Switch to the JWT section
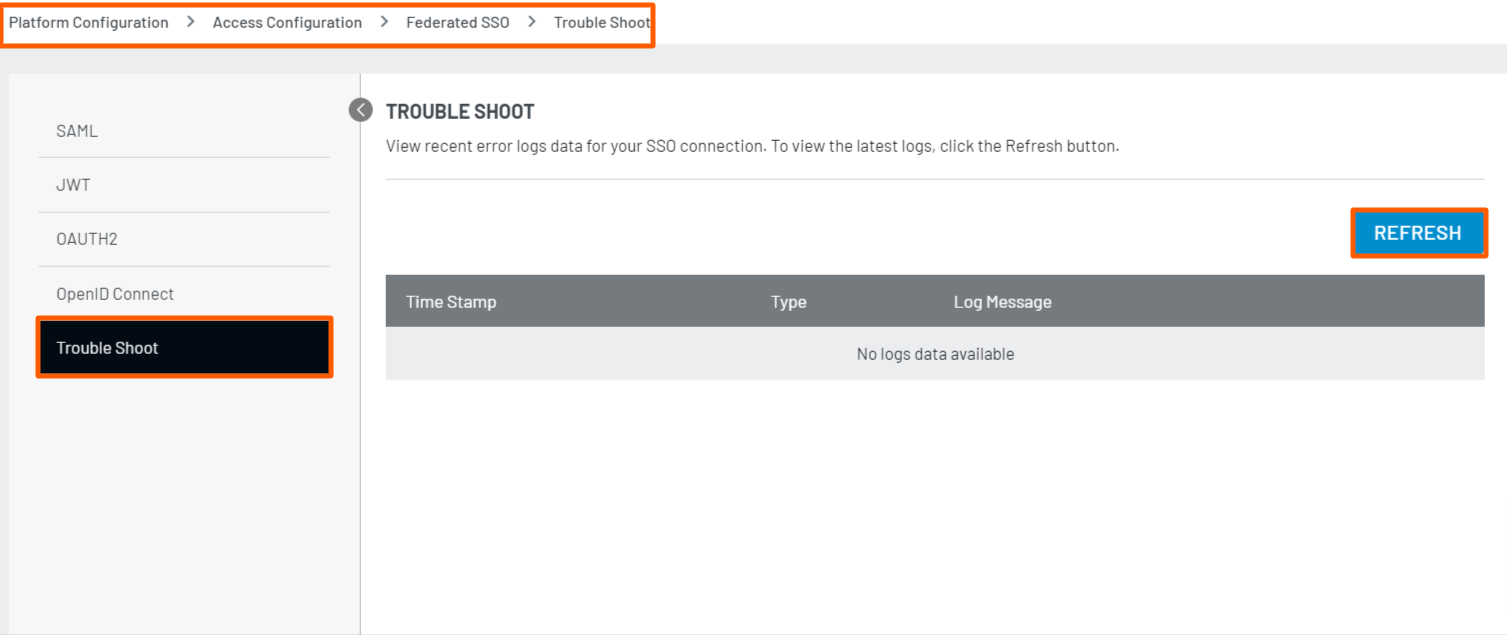 click(x=73, y=185)
